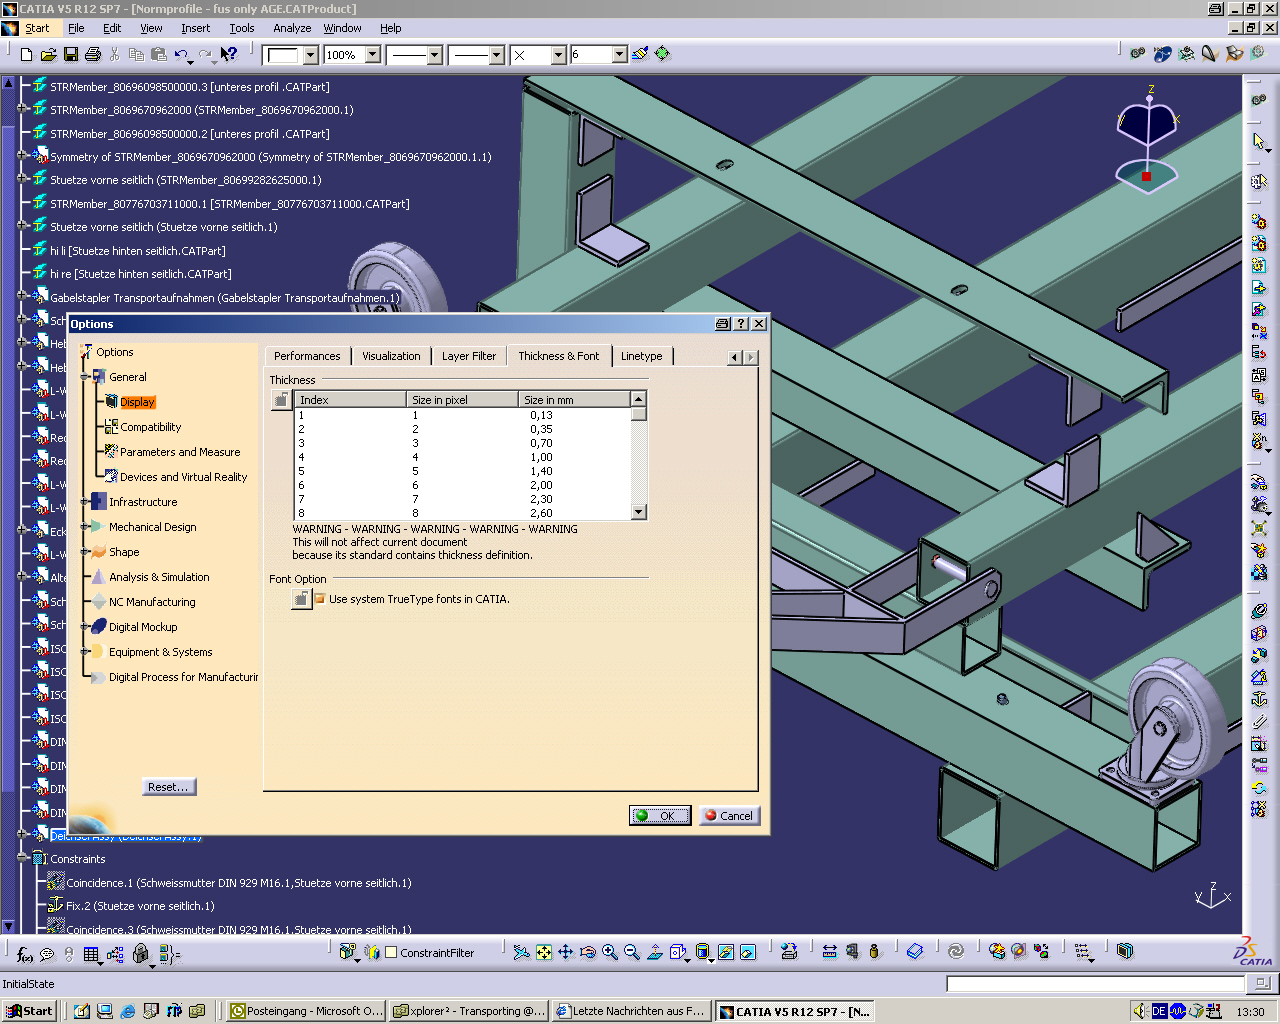Click the Formula f(x) icon
Image resolution: width=1280 pixels, height=1024 pixels.
(x=24, y=955)
